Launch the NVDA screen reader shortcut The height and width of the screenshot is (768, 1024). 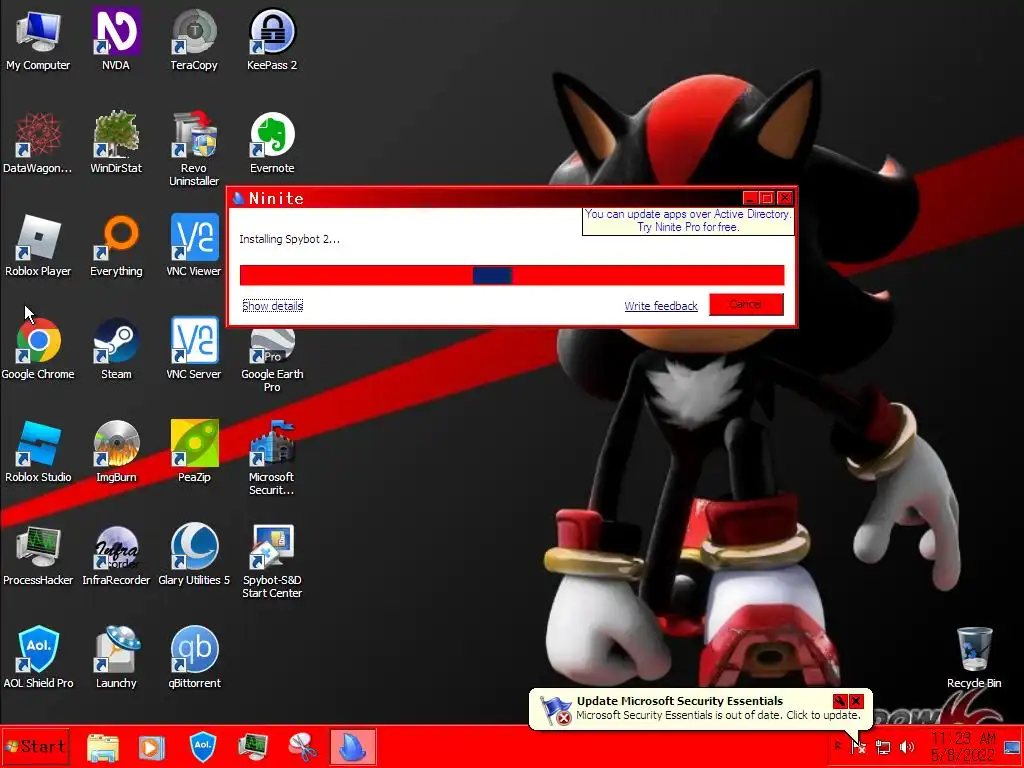[116, 39]
